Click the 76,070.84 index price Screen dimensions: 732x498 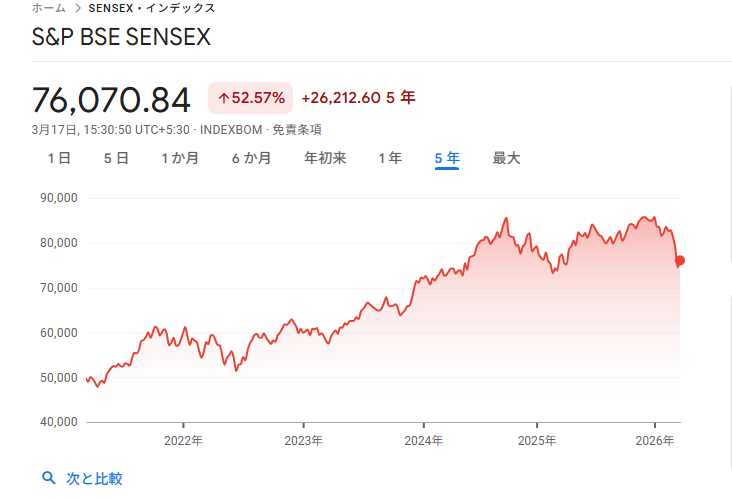point(111,100)
